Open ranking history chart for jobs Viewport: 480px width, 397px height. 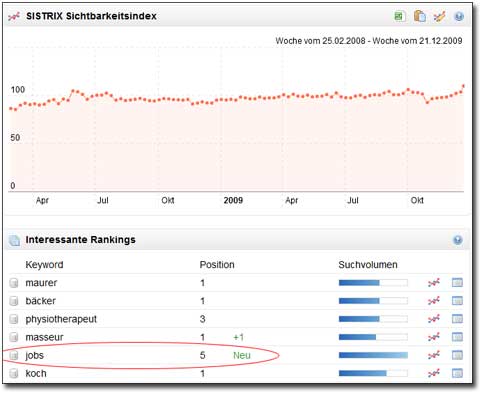coord(434,355)
